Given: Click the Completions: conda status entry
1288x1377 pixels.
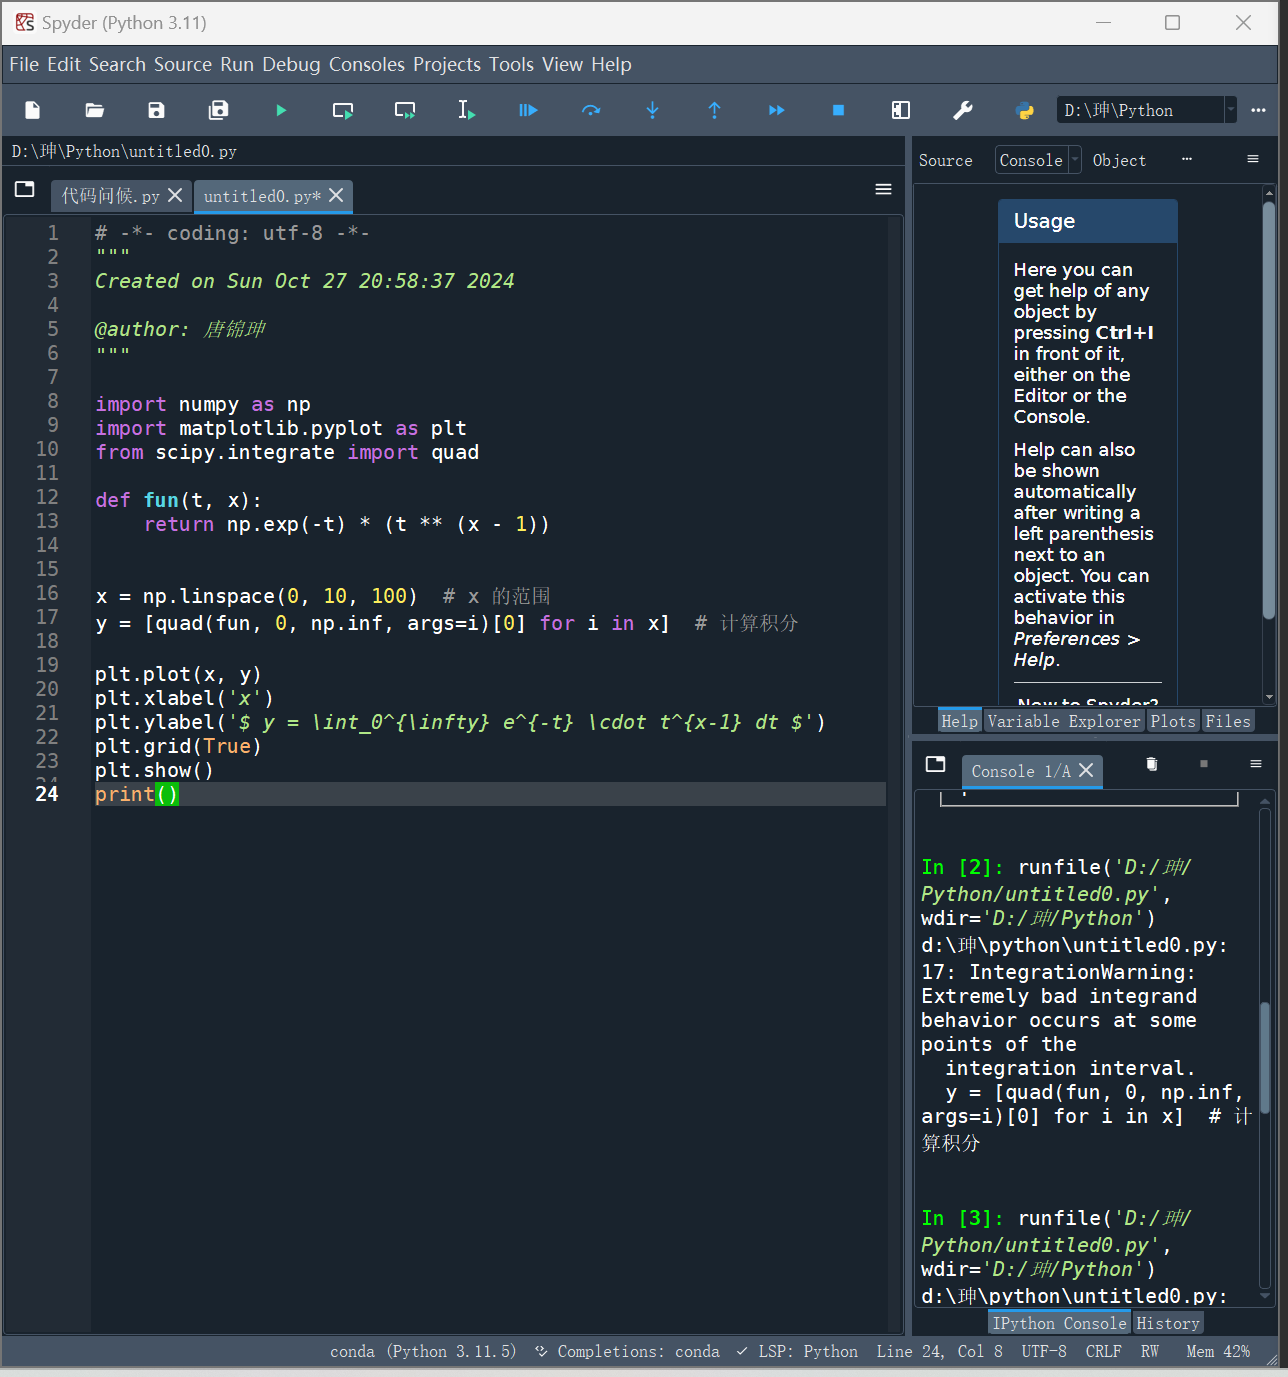Looking at the screenshot, I should [x=627, y=1351].
